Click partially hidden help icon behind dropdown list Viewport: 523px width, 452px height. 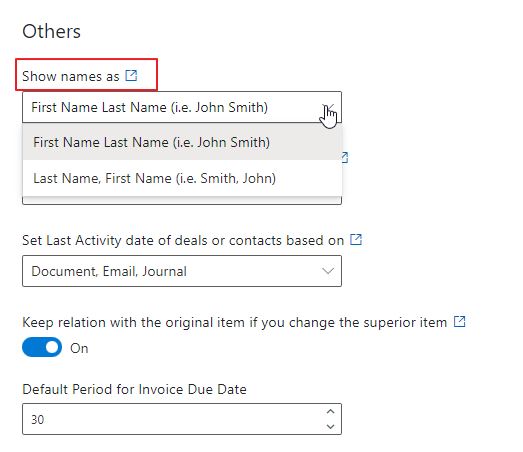click(x=345, y=157)
